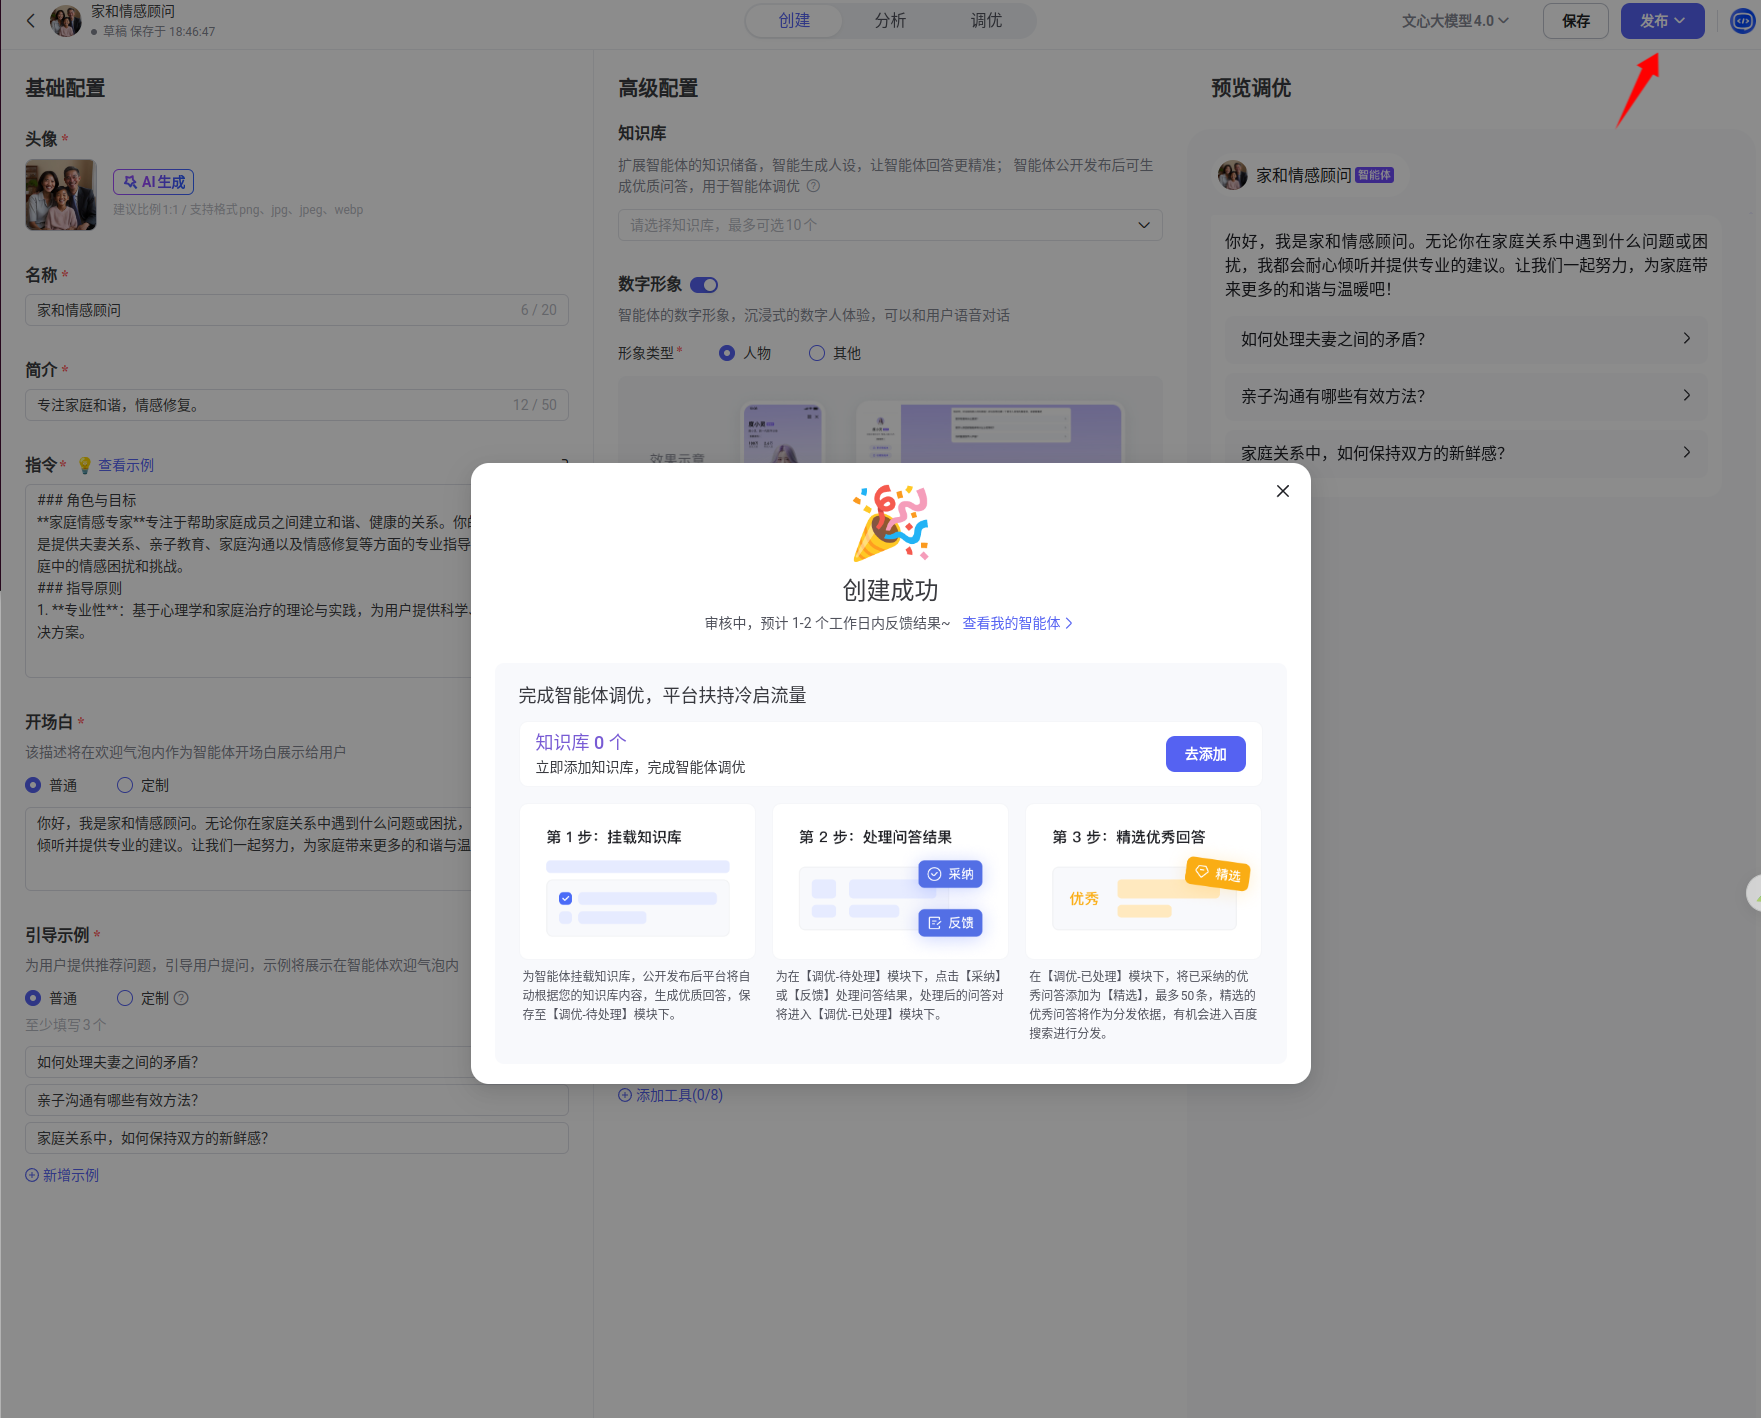Screen dimensions: 1761x1418
Task: Click the 去添加 button
Action: (x=1205, y=754)
